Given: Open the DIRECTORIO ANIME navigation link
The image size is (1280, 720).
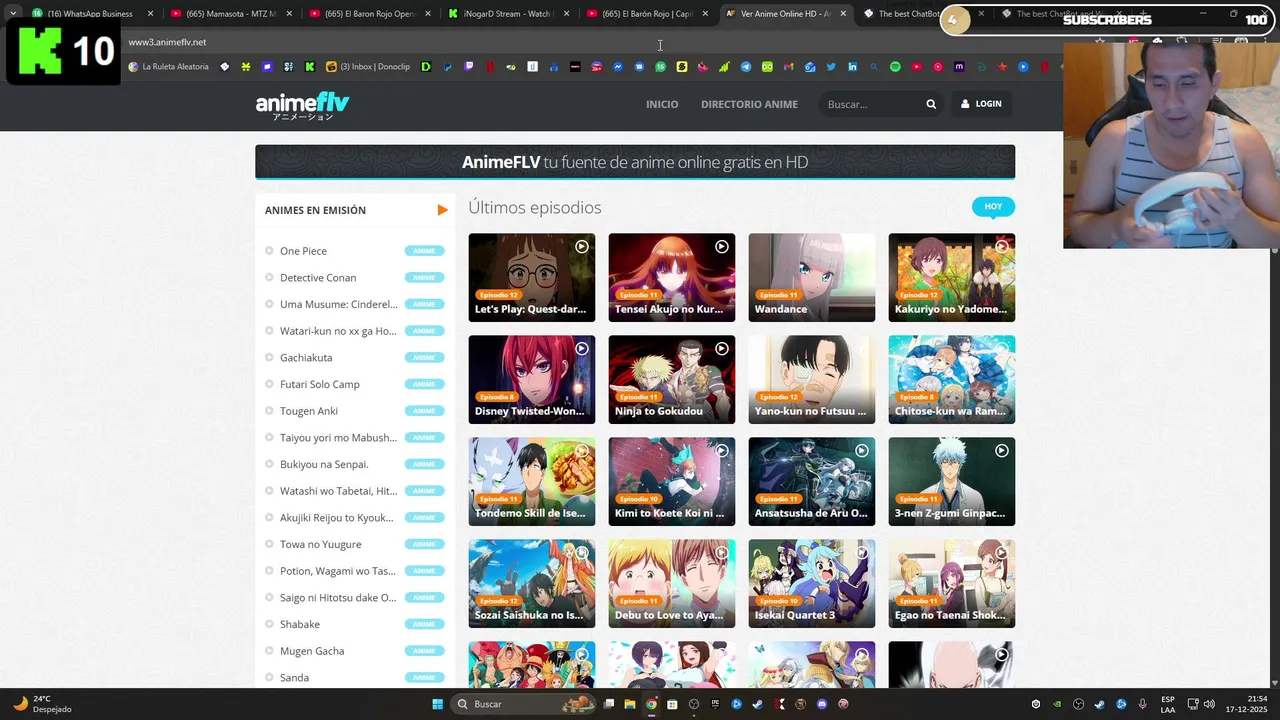Looking at the screenshot, I should tap(749, 104).
